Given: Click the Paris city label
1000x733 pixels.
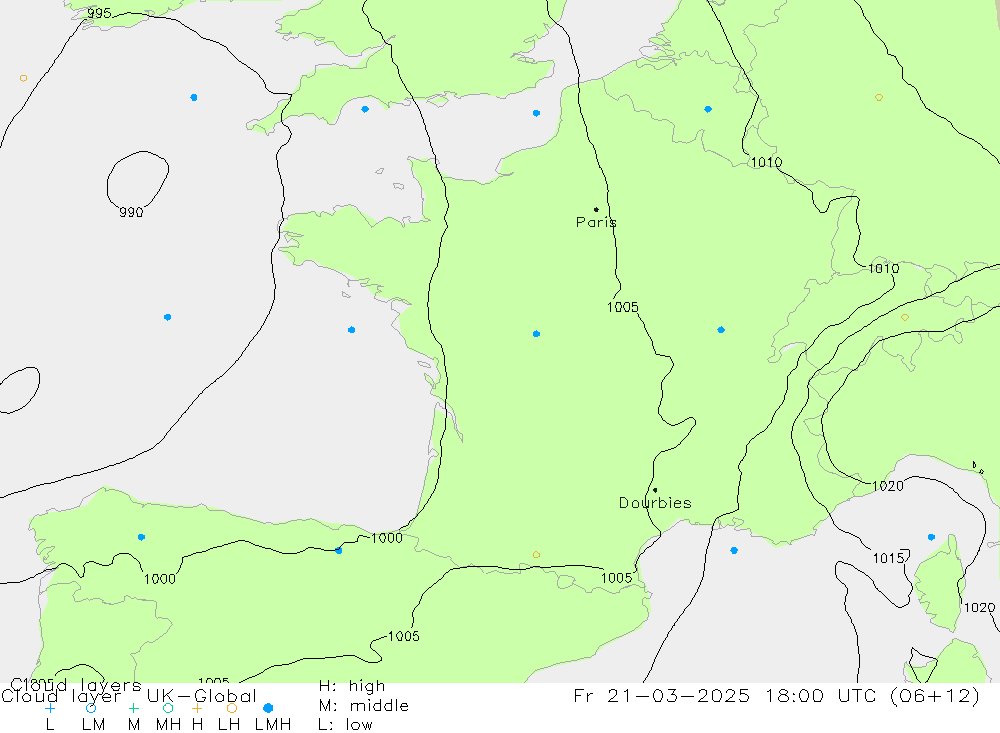Looking at the screenshot, I should pos(596,222).
